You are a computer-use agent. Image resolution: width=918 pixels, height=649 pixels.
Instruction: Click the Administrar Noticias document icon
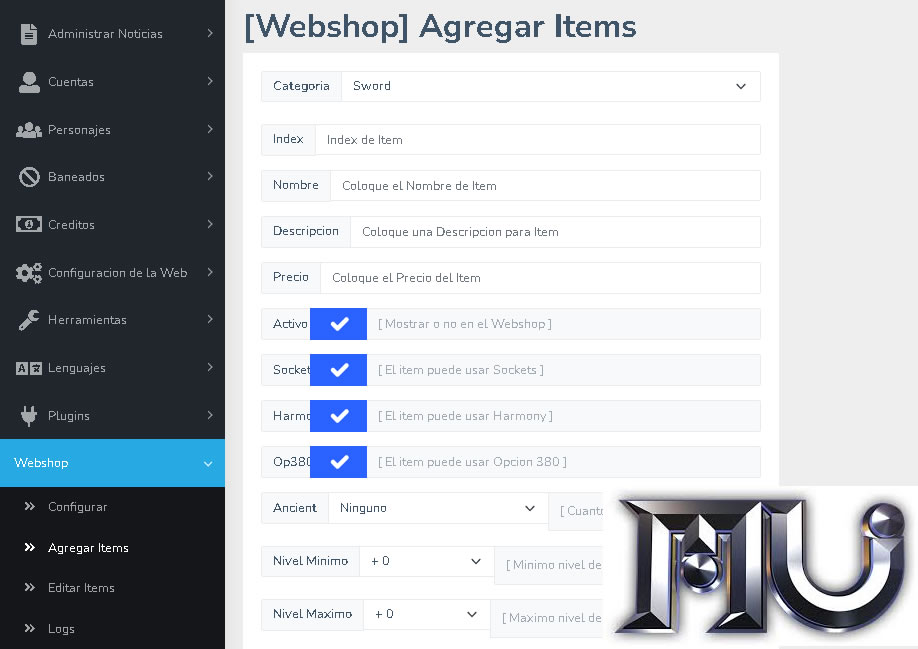29,34
